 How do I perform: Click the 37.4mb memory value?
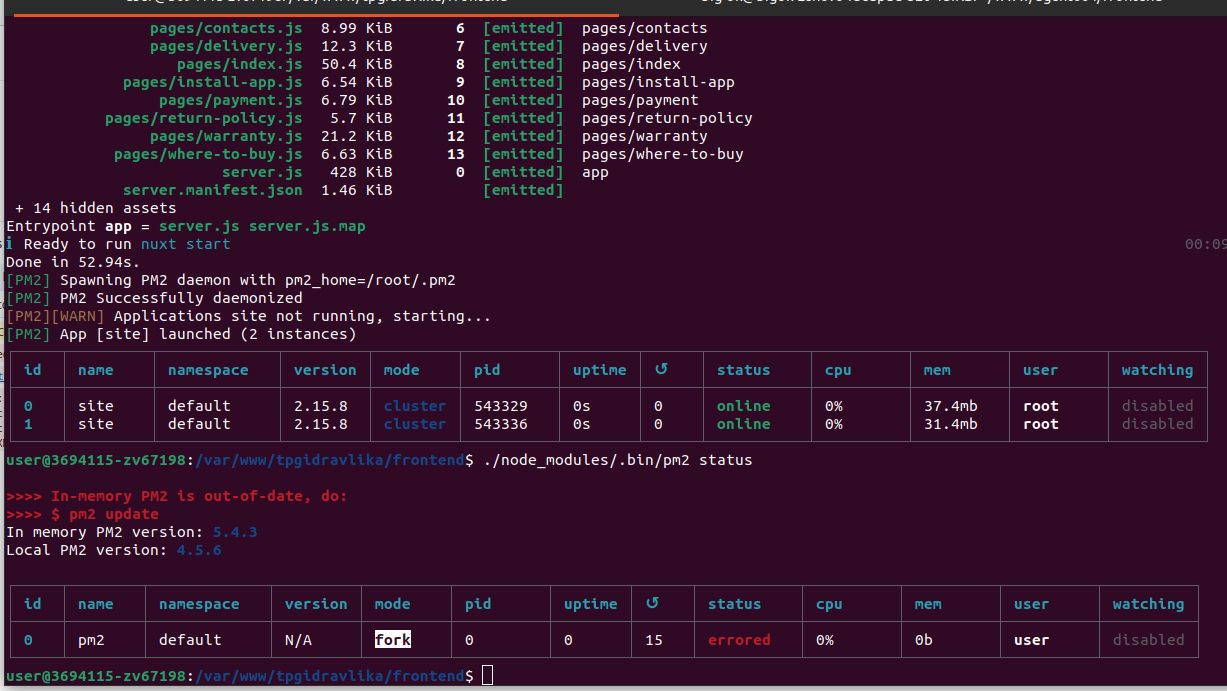951,406
